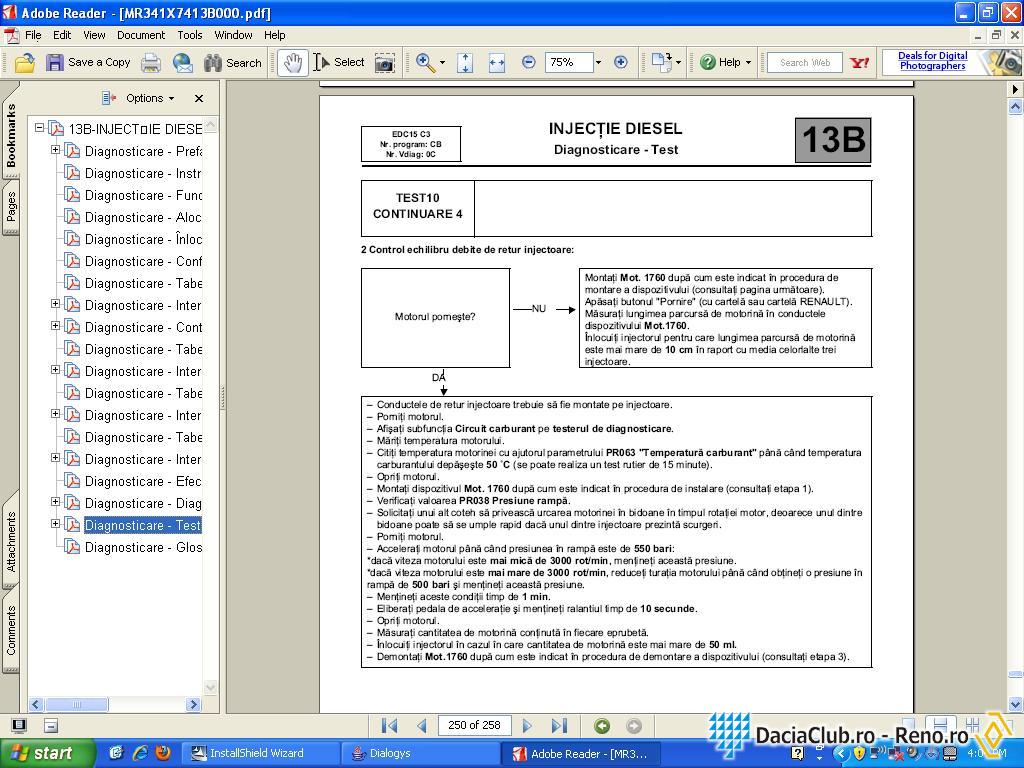Open a file with the folder icon
This screenshot has height=768, width=1024.
(25, 63)
